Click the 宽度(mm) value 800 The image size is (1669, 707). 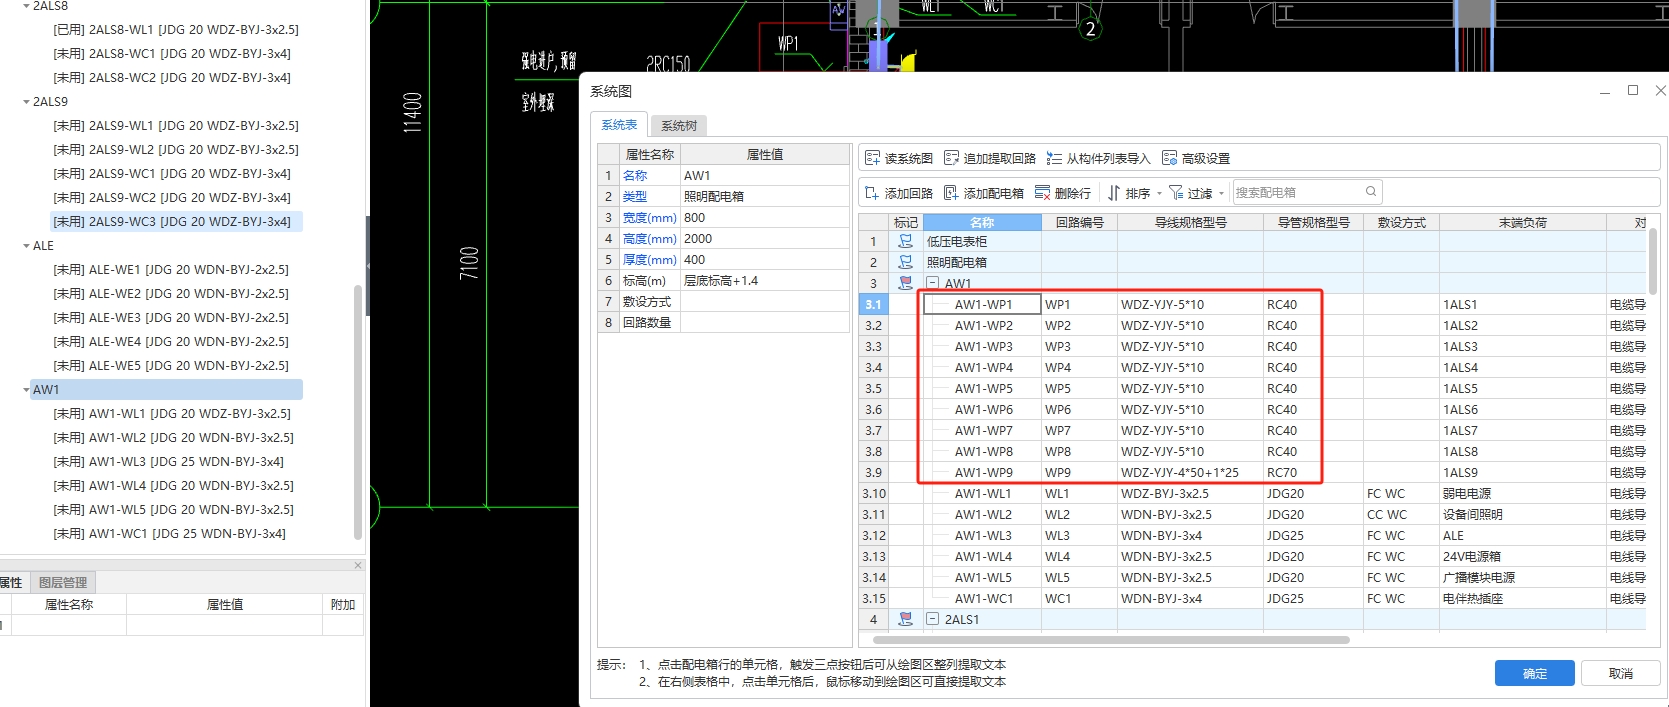[x=765, y=217]
